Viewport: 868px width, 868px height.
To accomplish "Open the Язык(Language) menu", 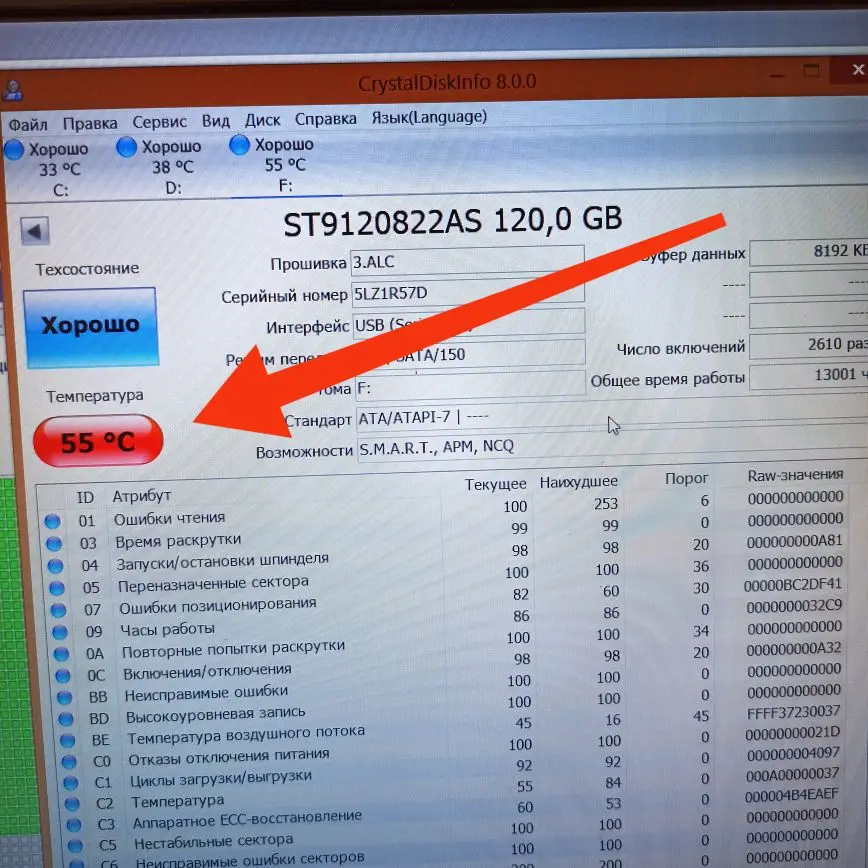I will [x=429, y=117].
